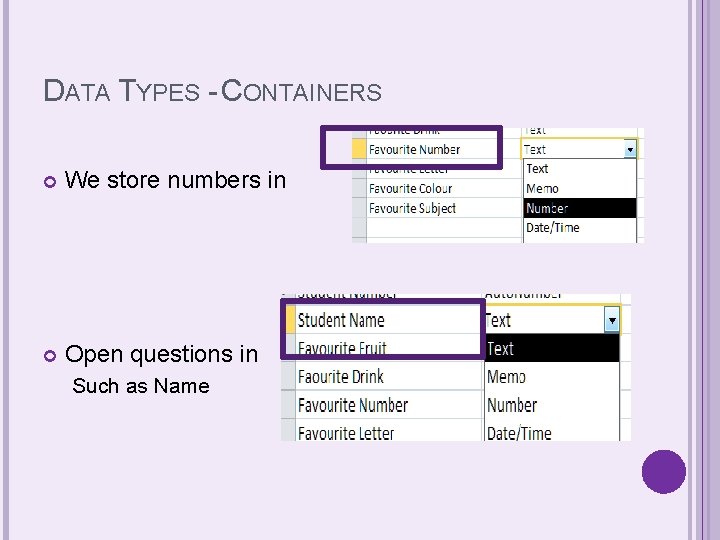720x540 pixels.
Task: Click the Favourite Number field name cell
Action: click(x=443, y=149)
